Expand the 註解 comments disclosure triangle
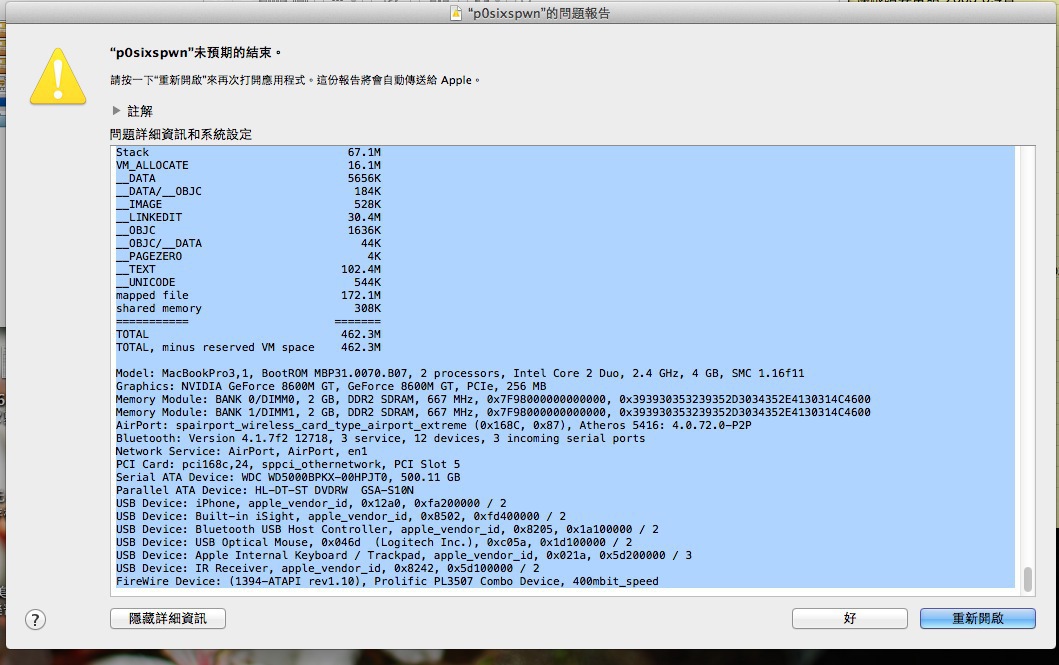Screen dimensions: 1059x665 click(x=116, y=110)
